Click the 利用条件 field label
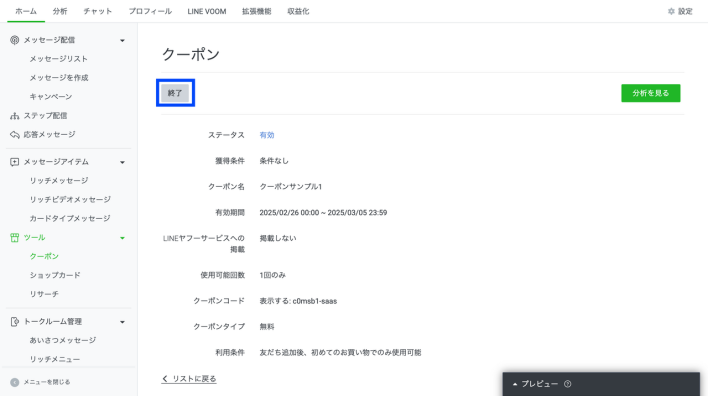The height and width of the screenshot is (396, 708). click(230, 353)
